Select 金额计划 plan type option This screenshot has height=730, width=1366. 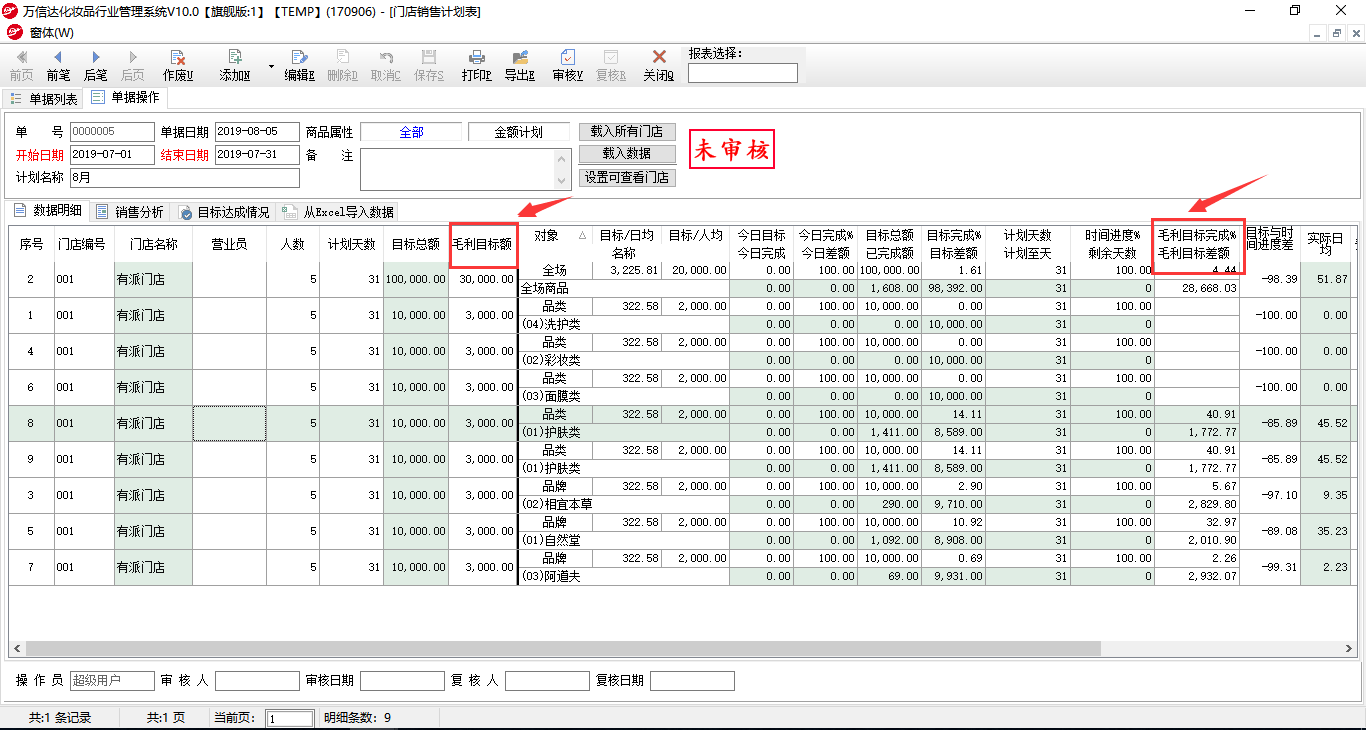click(519, 132)
